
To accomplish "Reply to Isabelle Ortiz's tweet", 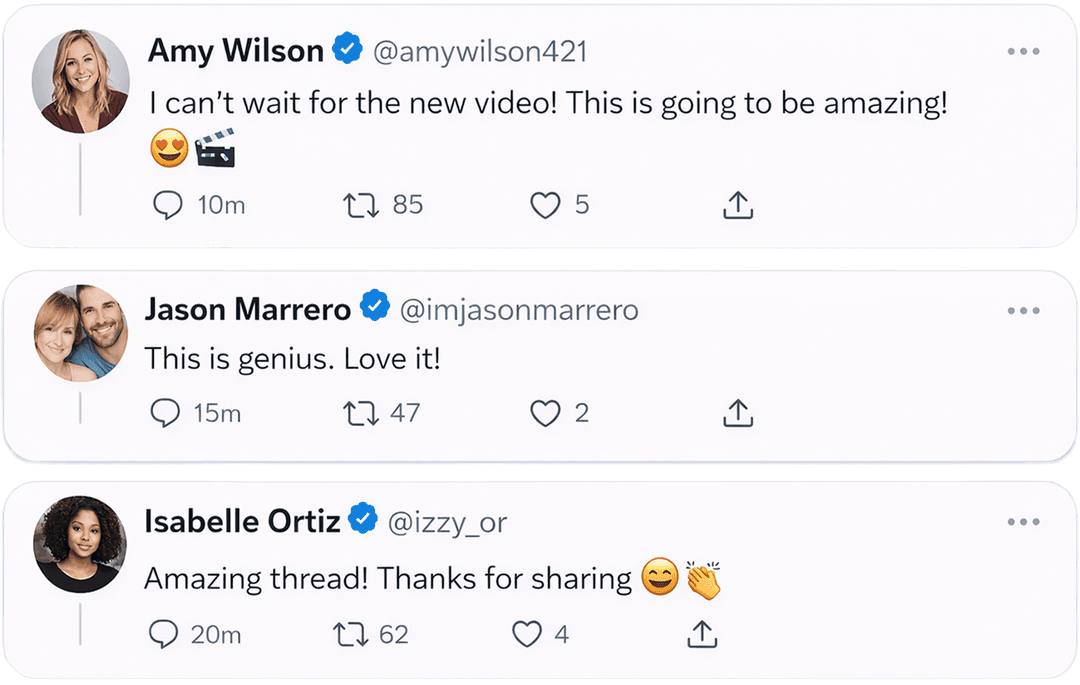I will (163, 634).
